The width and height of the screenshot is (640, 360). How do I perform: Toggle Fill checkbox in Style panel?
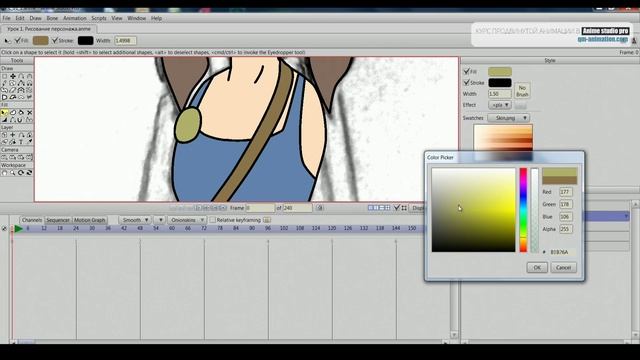(x=467, y=71)
